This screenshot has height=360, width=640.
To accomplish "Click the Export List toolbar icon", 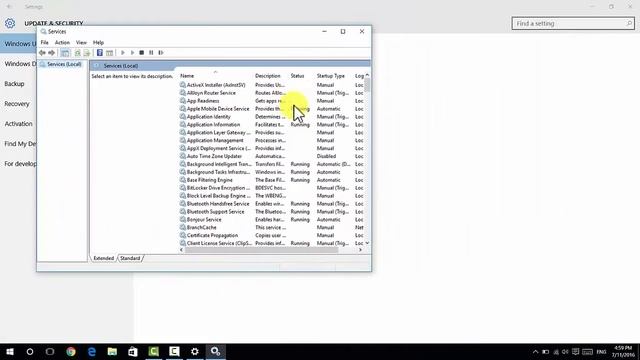I will click(x=87, y=53).
